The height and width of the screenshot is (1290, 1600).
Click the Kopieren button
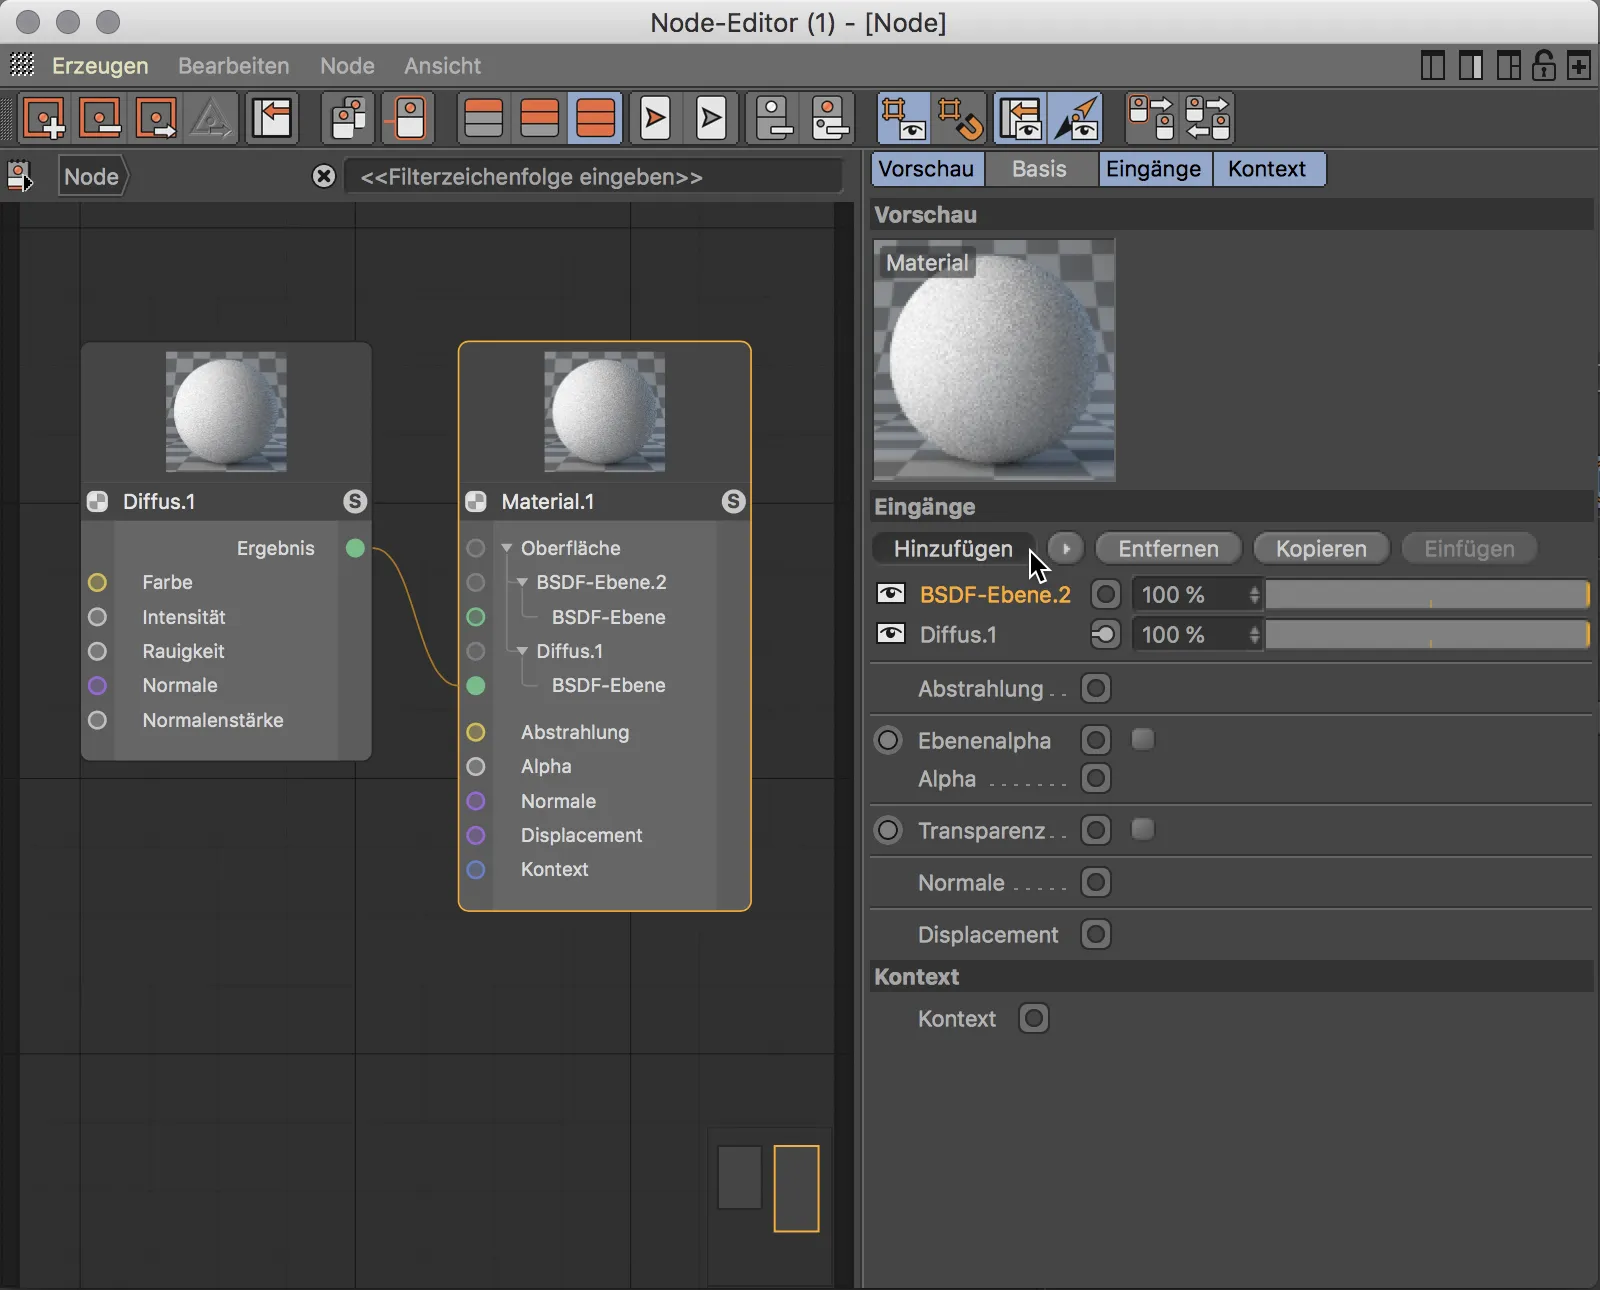1321,549
